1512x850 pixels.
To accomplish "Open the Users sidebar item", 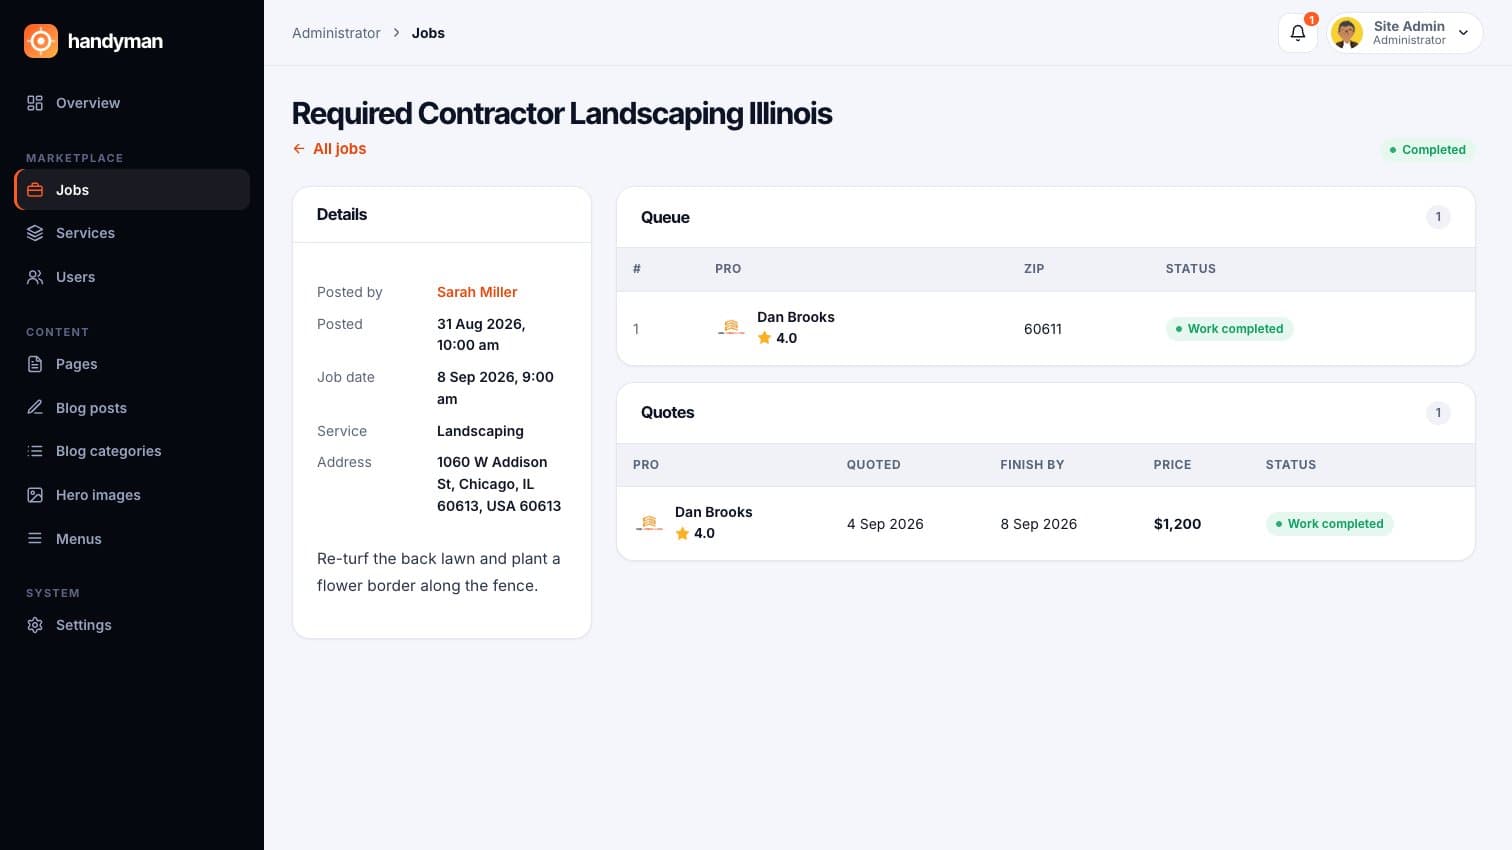I will (132, 277).
